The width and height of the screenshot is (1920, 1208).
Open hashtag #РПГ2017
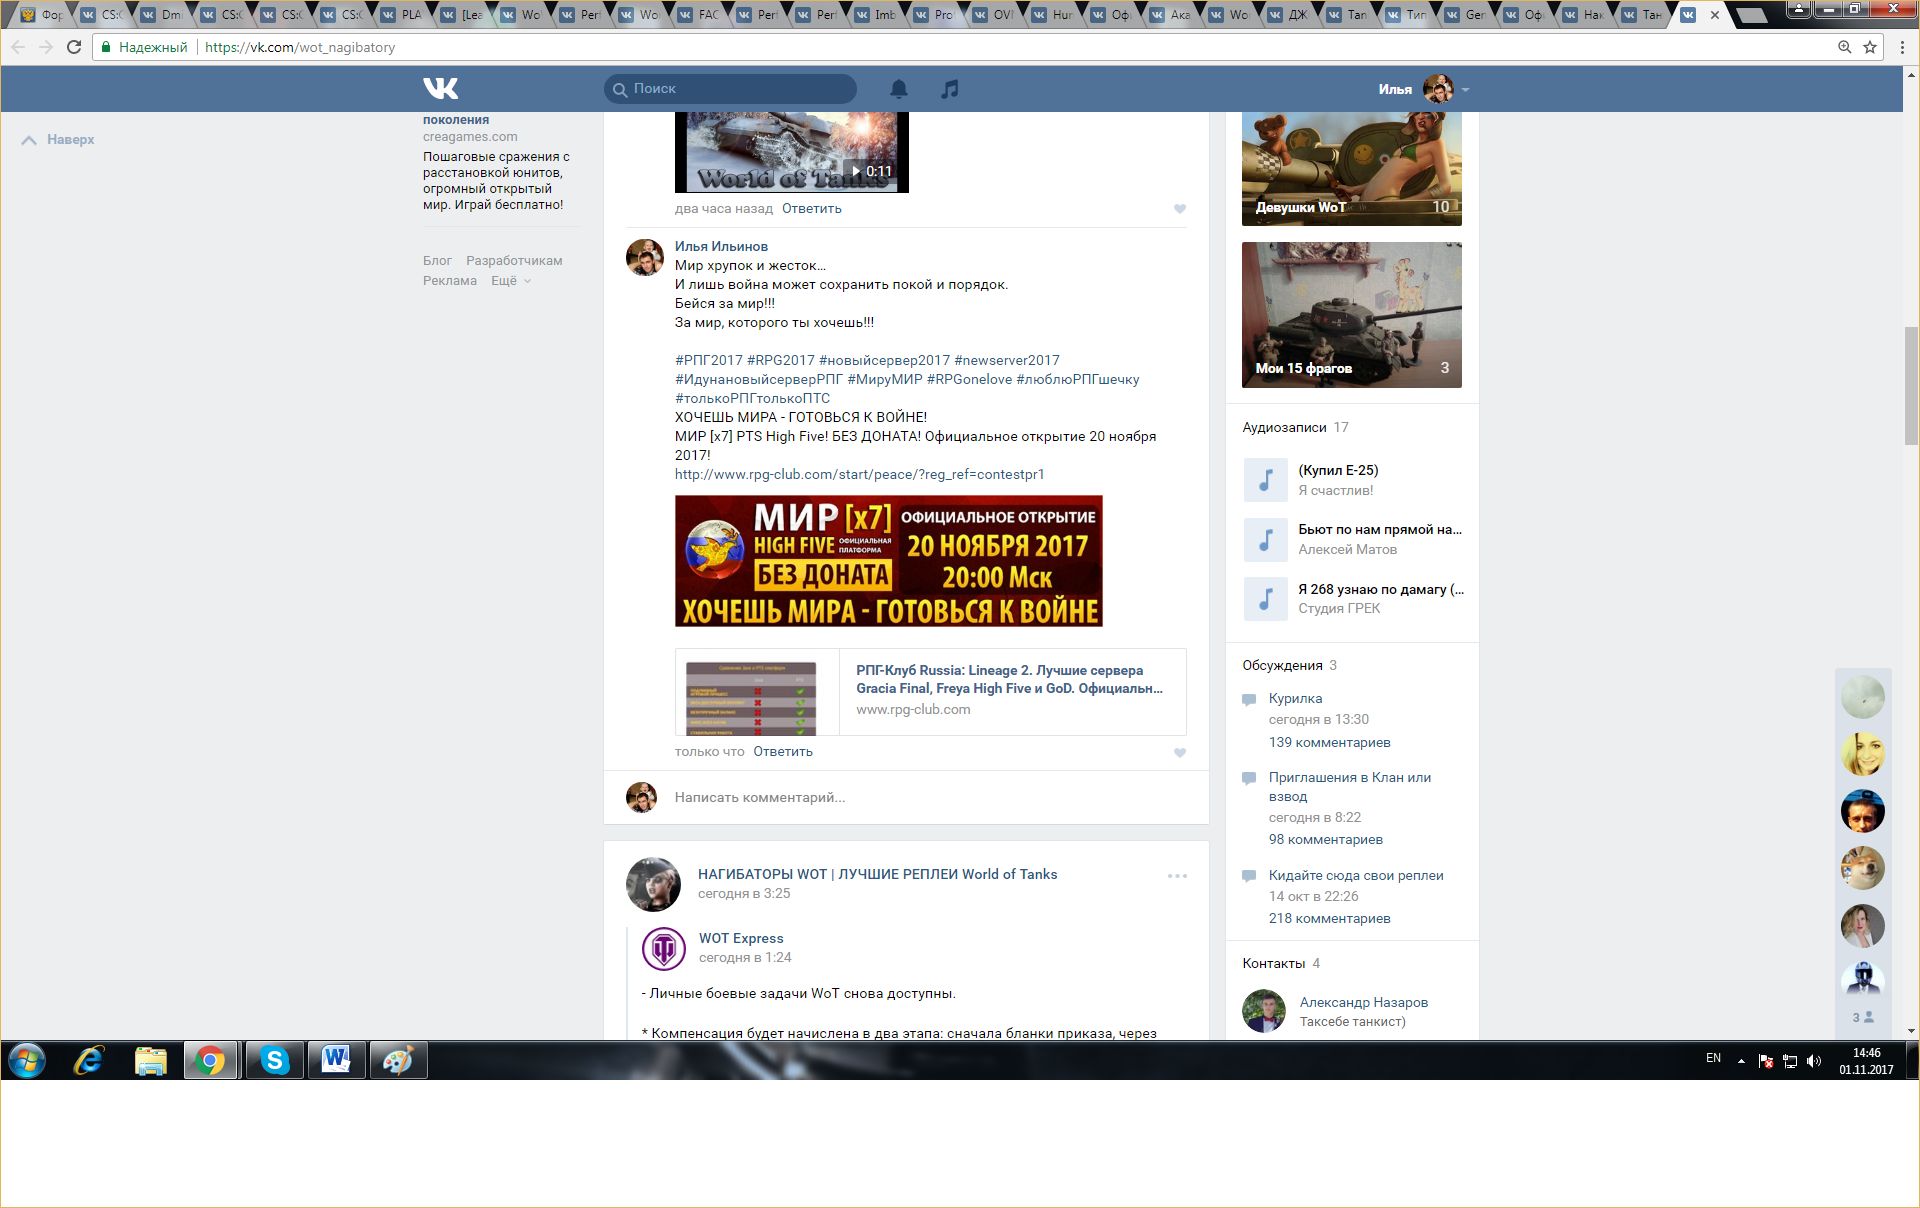coord(709,360)
